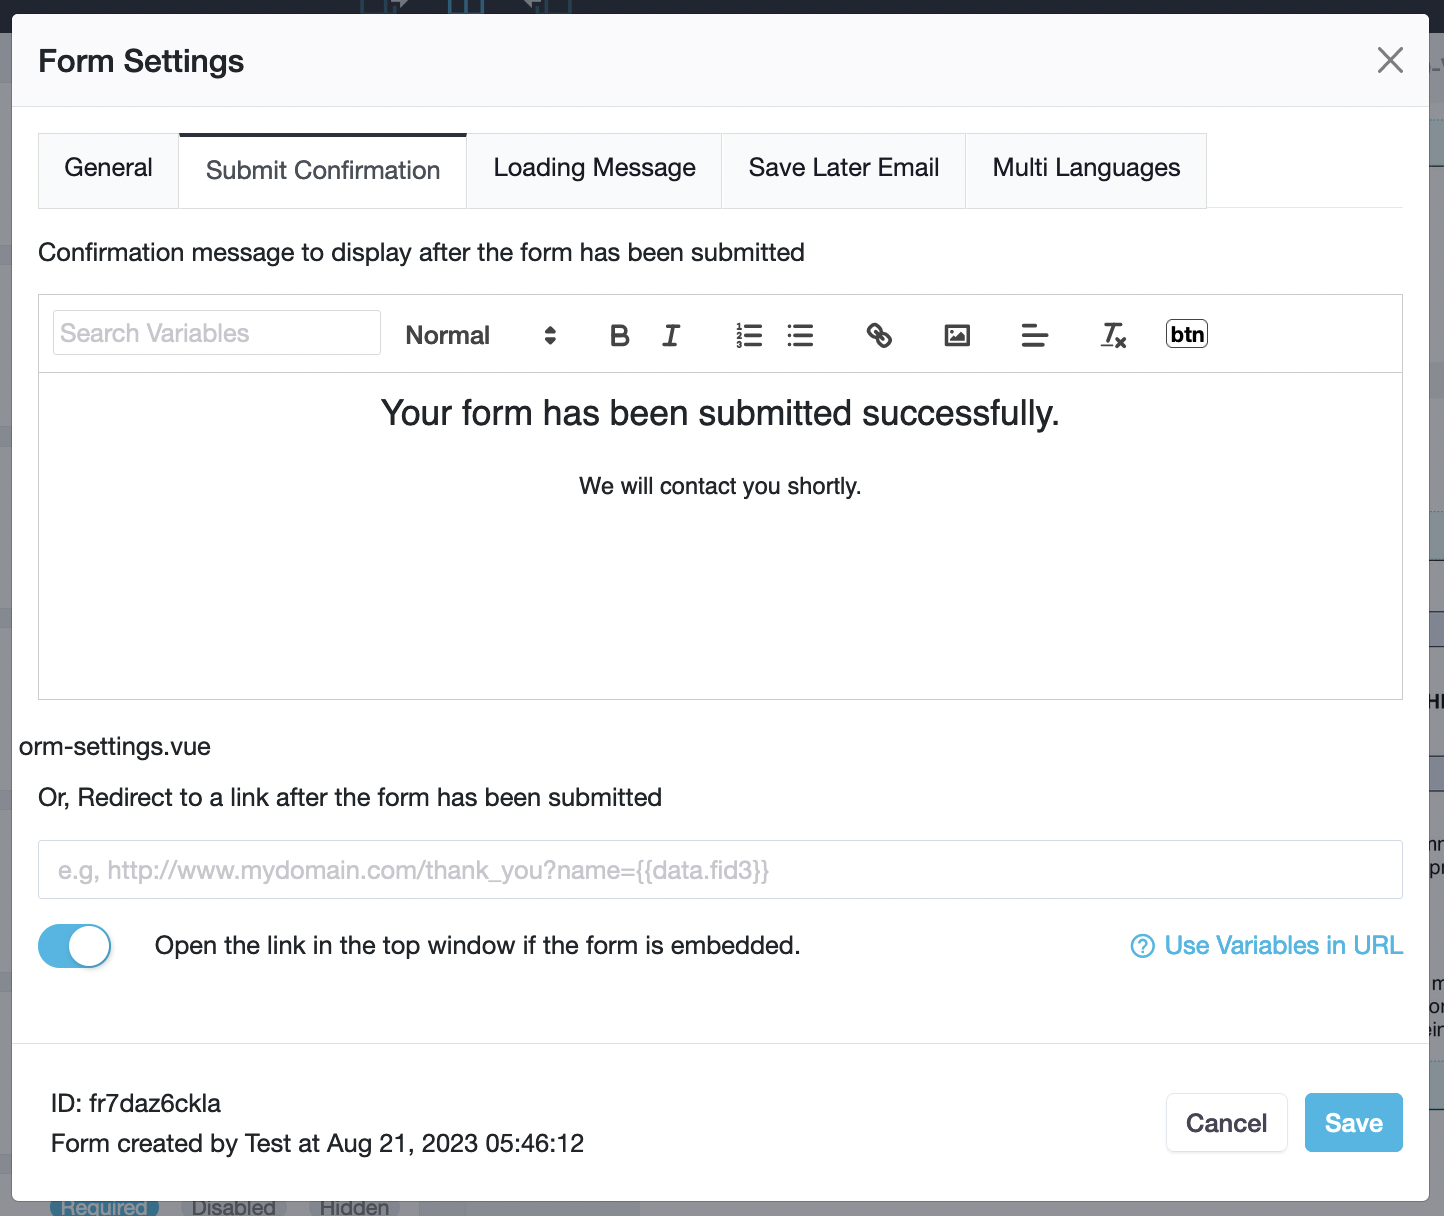
Task: Focus the redirect URL input field
Action: (x=720, y=870)
